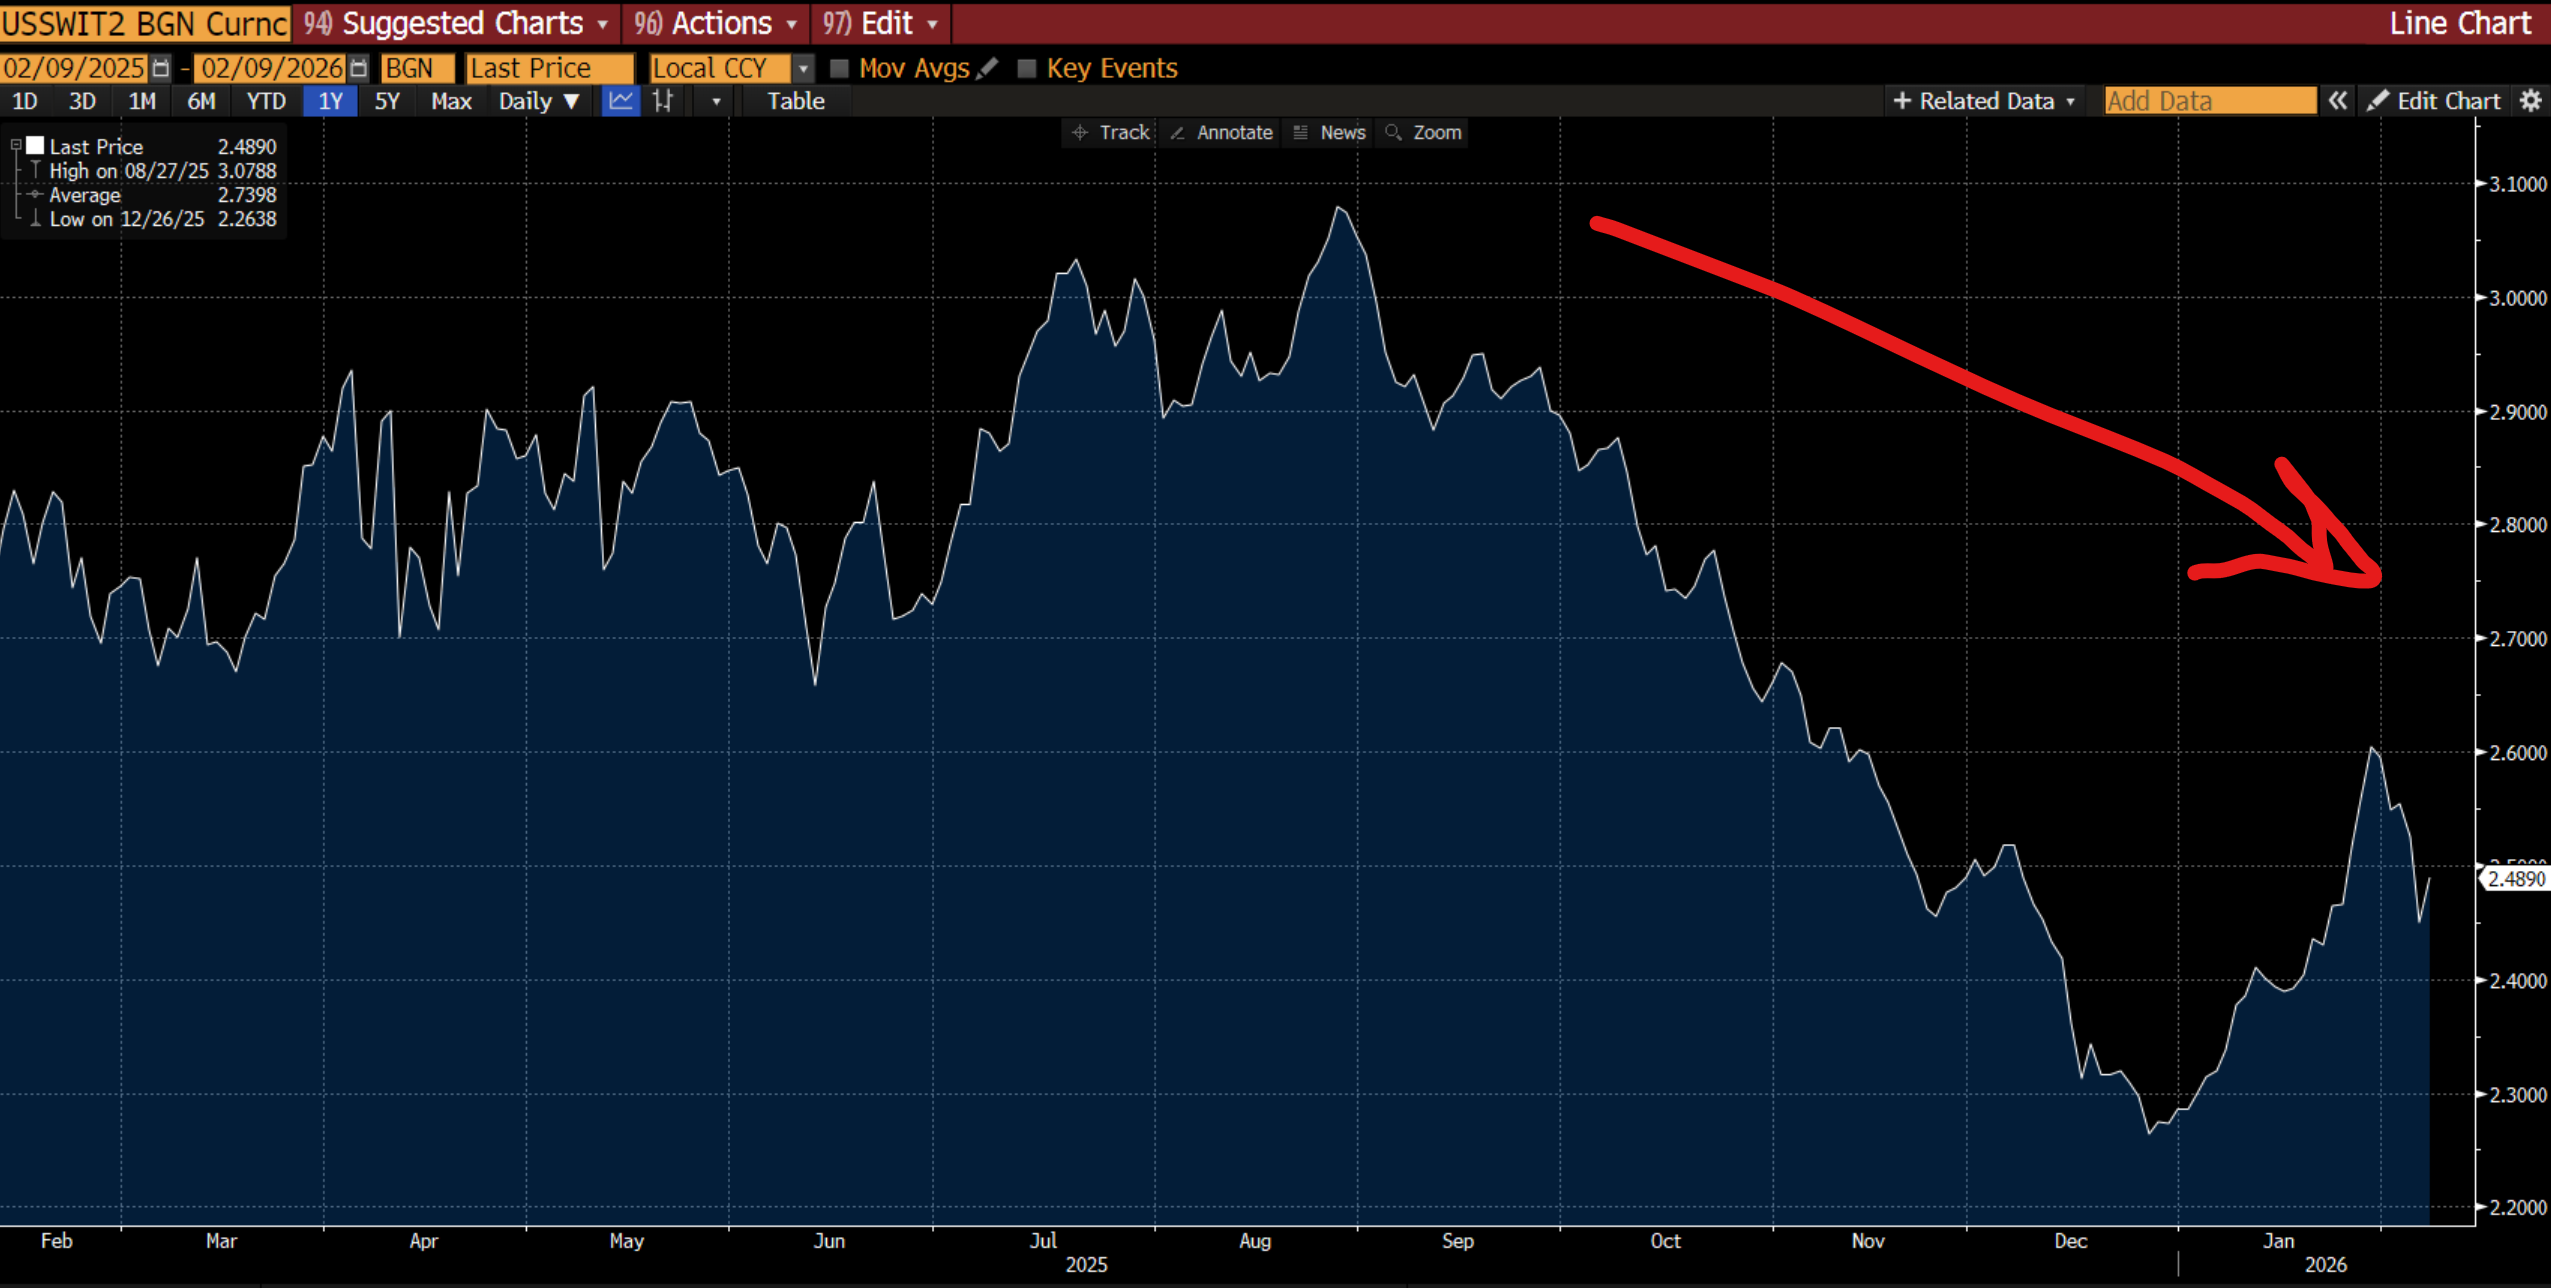This screenshot has height=1288, width=2551.
Task: Enable the Key Events checkbox
Action: tap(1026, 68)
